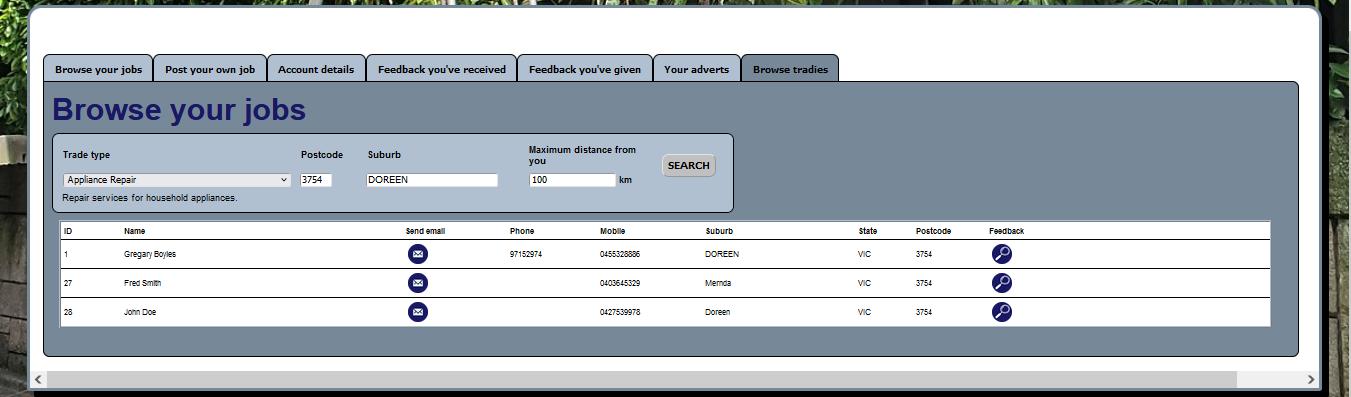View feedback for Fred Smith
The width and height of the screenshot is (1351, 397).
(1001, 283)
